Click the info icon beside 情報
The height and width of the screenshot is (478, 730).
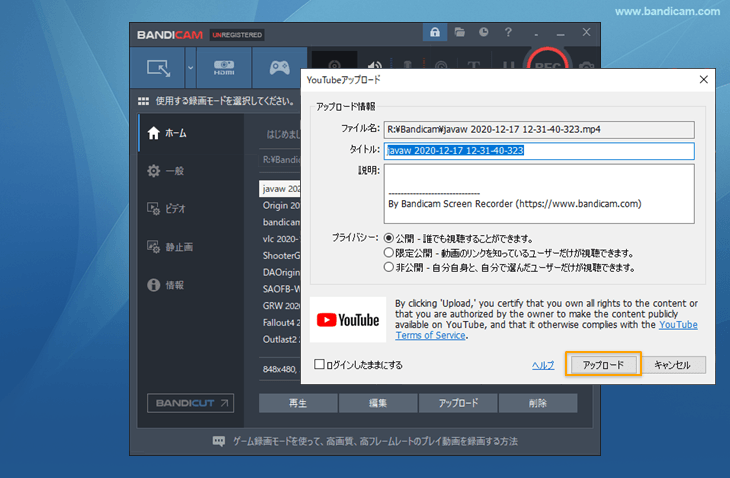154,285
